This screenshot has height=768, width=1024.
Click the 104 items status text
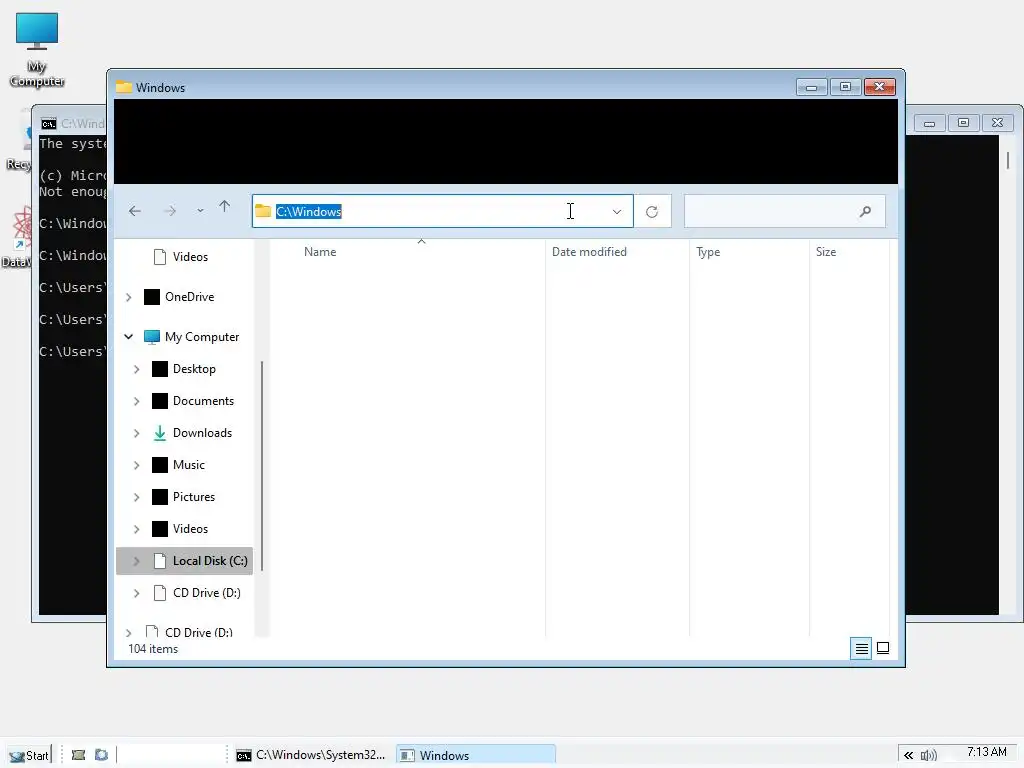(x=153, y=649)
